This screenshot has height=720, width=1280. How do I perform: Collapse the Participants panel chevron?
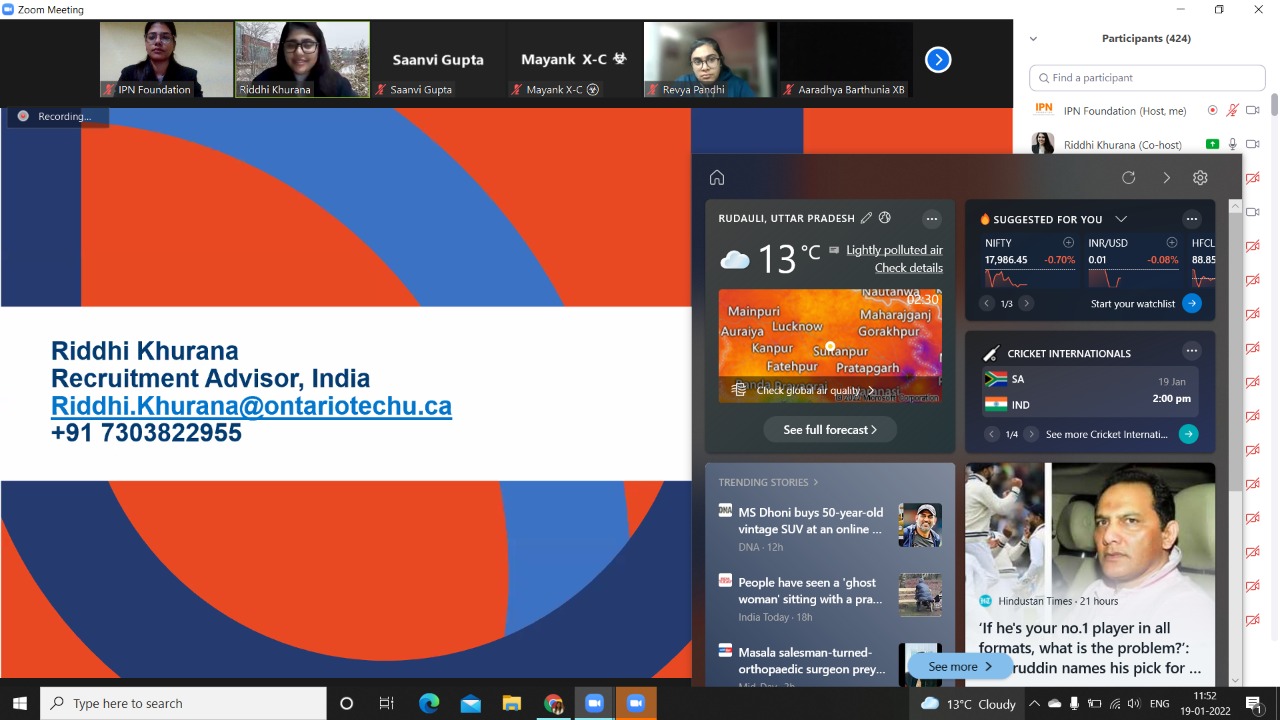pyautogui.click(x=1033, y=39)
